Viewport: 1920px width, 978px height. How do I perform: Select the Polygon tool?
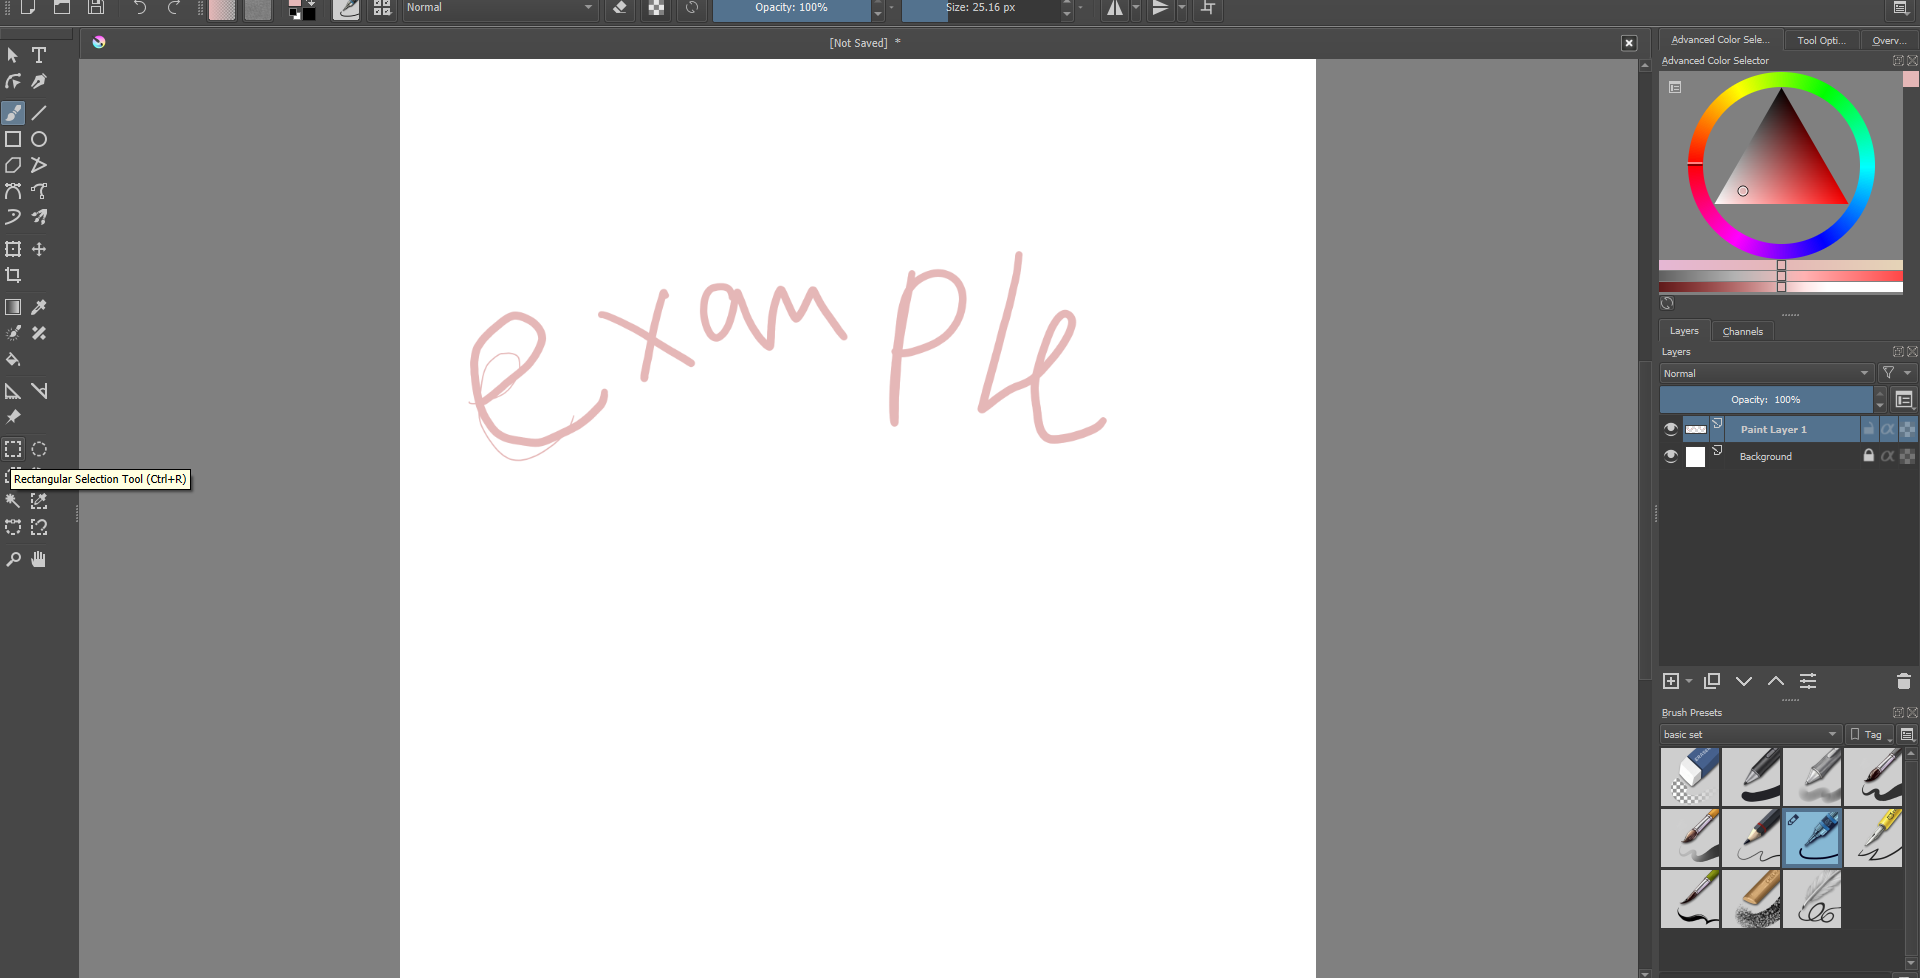point(13,165)
